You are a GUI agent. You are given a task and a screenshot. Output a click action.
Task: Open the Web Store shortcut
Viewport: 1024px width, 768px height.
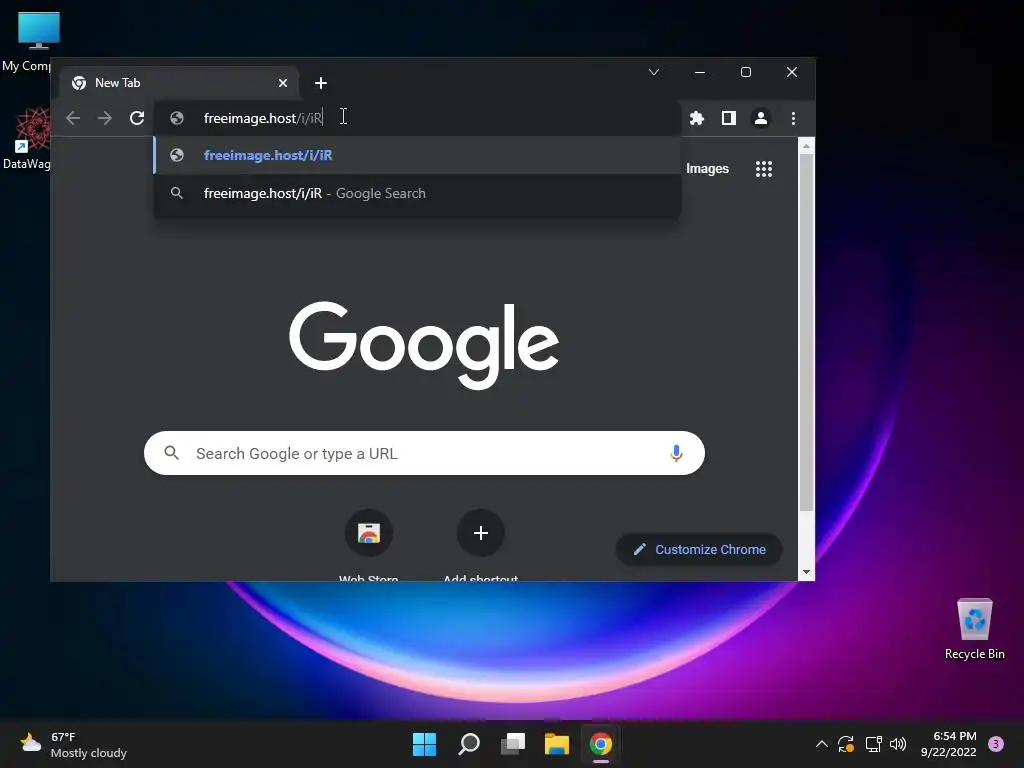point(368,545)
